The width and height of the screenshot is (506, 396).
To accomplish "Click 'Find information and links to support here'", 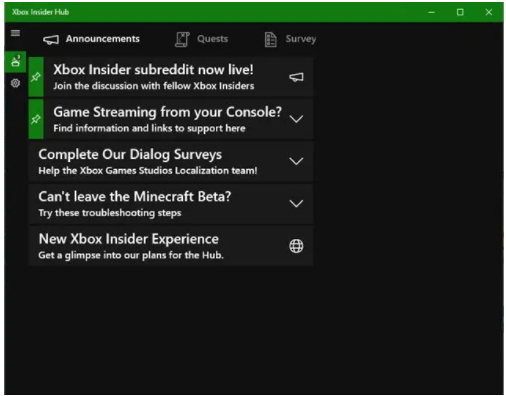I will pyautogui.click(x=149, y=128).
